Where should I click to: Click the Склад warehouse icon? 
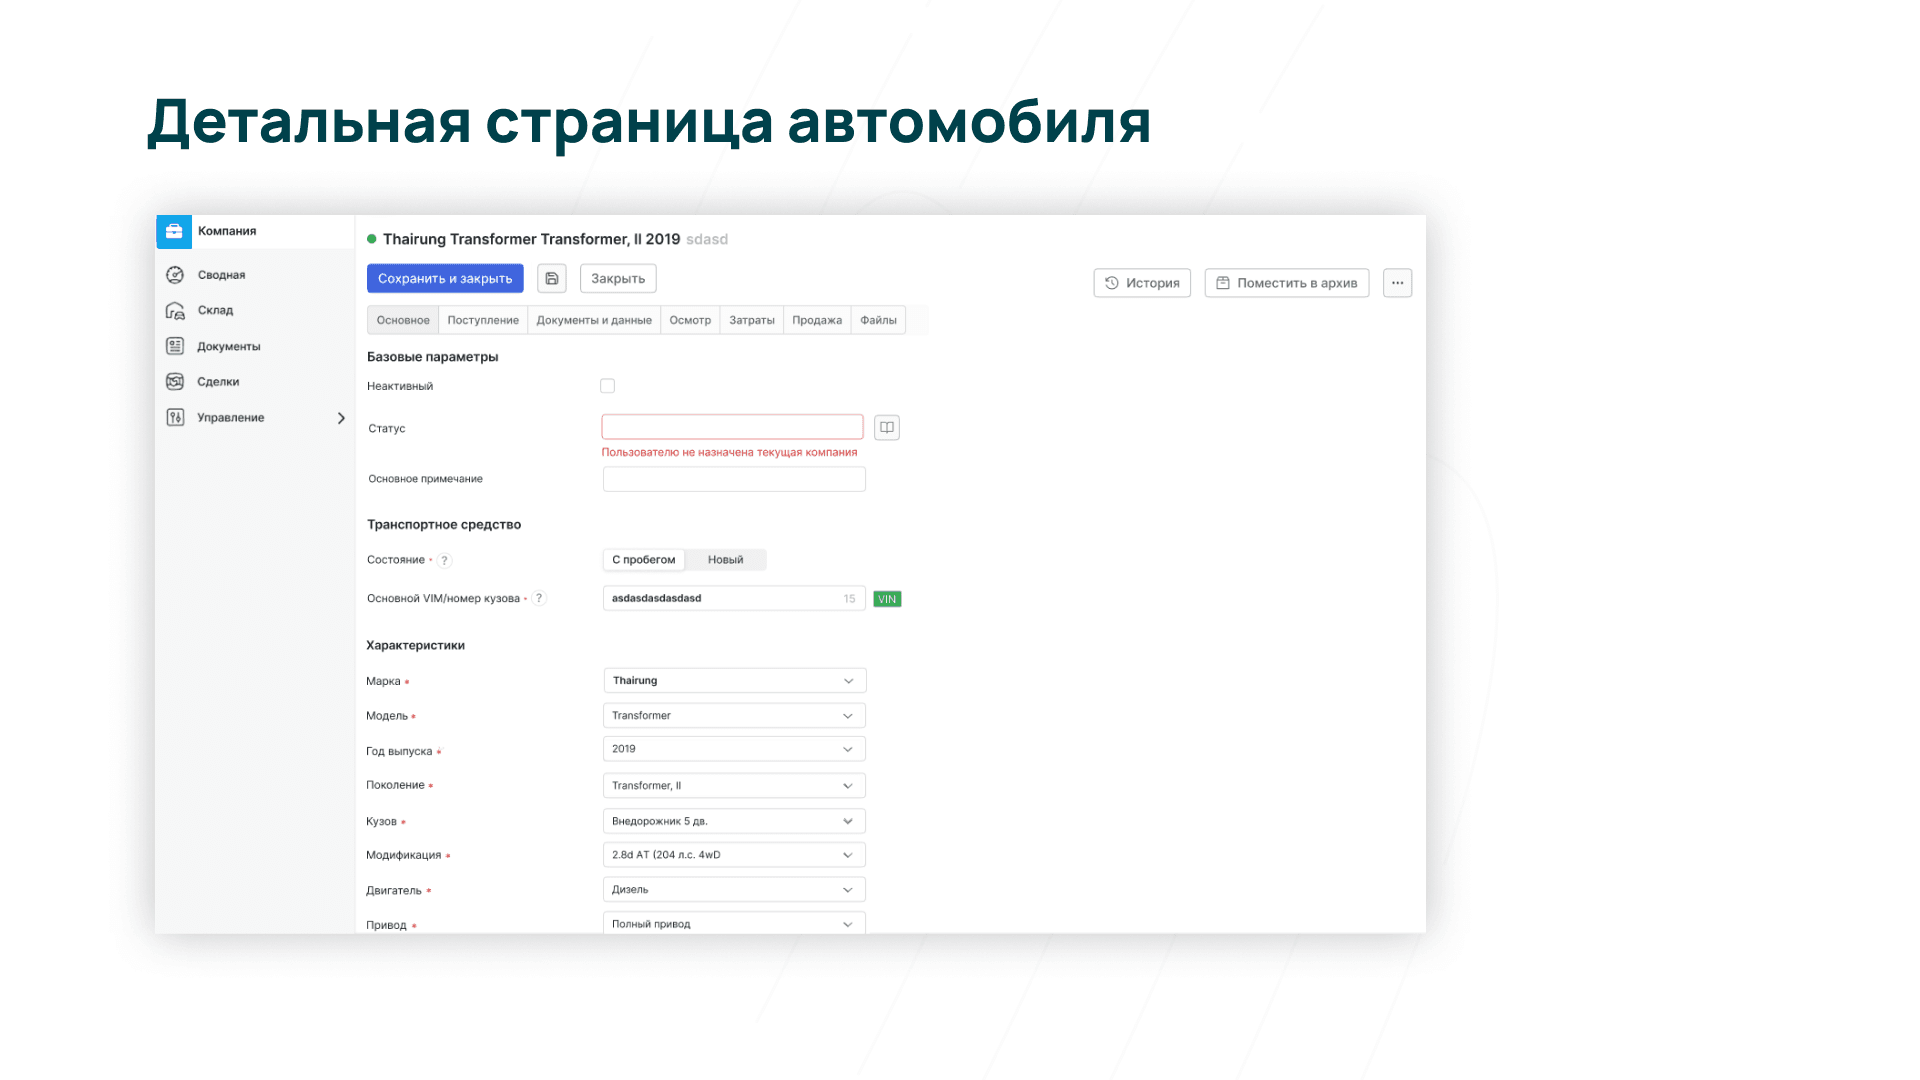tap(175, 311)
